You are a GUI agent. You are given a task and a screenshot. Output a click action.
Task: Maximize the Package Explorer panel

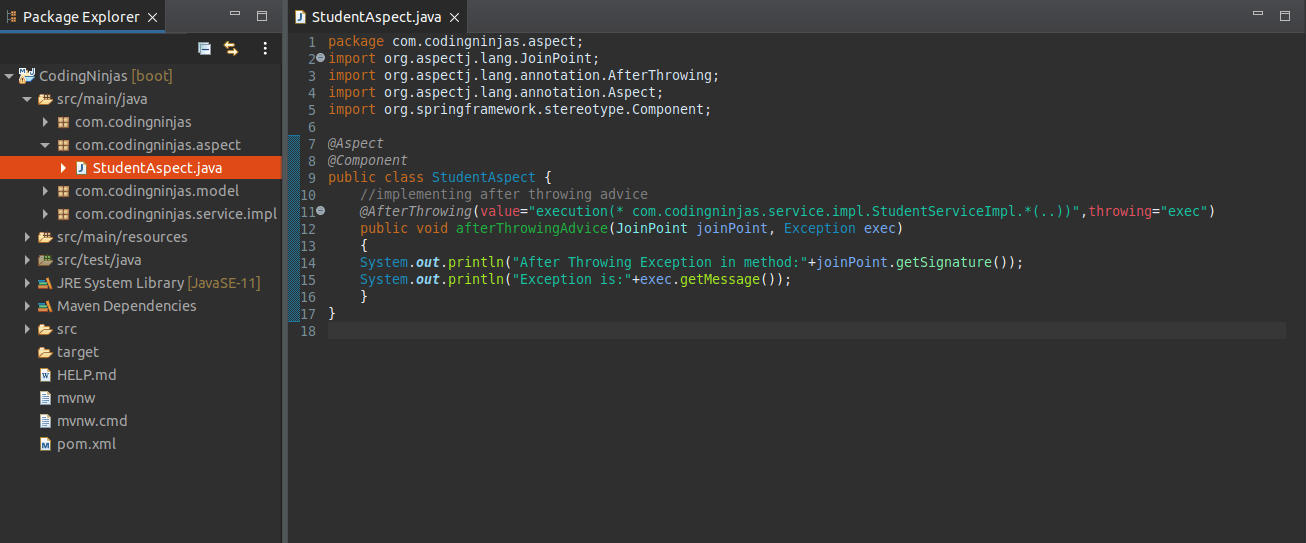point(262,16)
